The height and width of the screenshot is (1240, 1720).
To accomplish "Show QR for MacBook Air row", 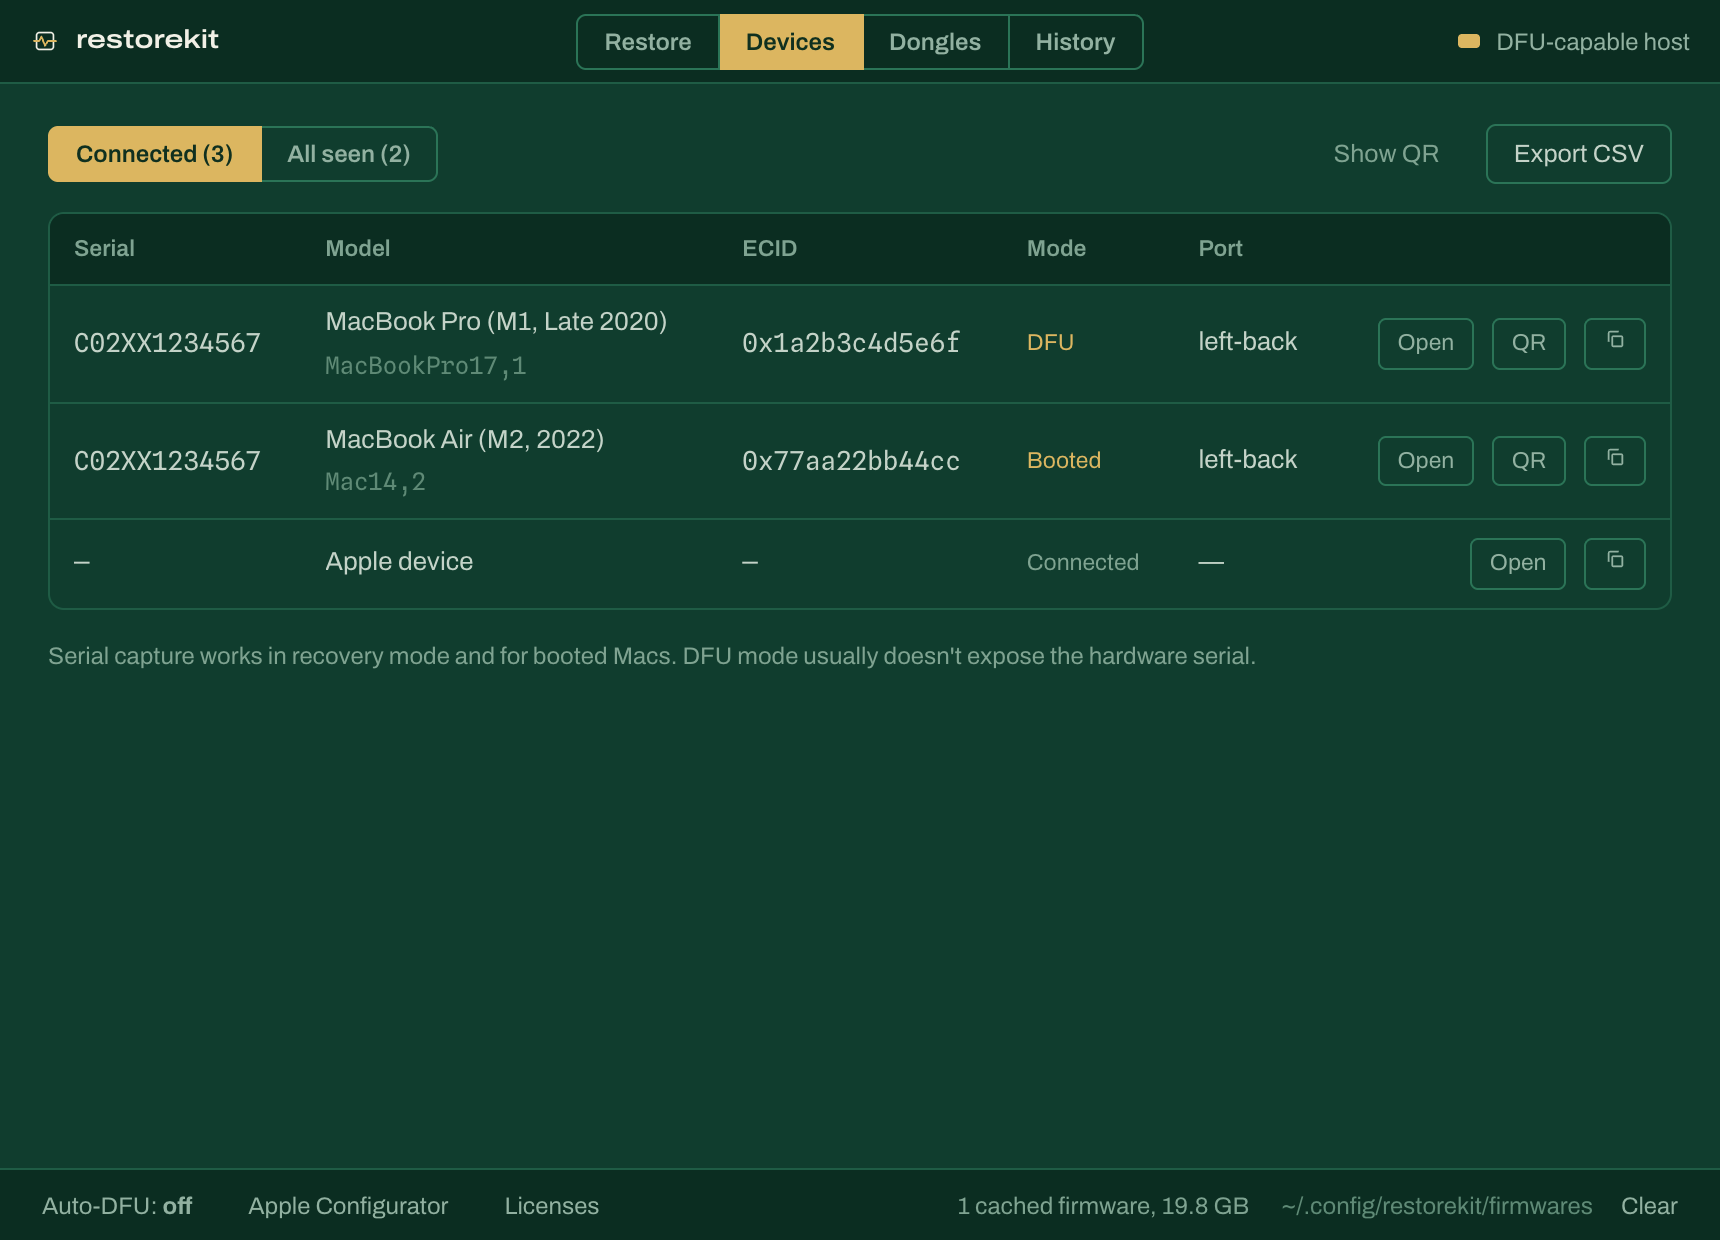I will (1528, 461).
